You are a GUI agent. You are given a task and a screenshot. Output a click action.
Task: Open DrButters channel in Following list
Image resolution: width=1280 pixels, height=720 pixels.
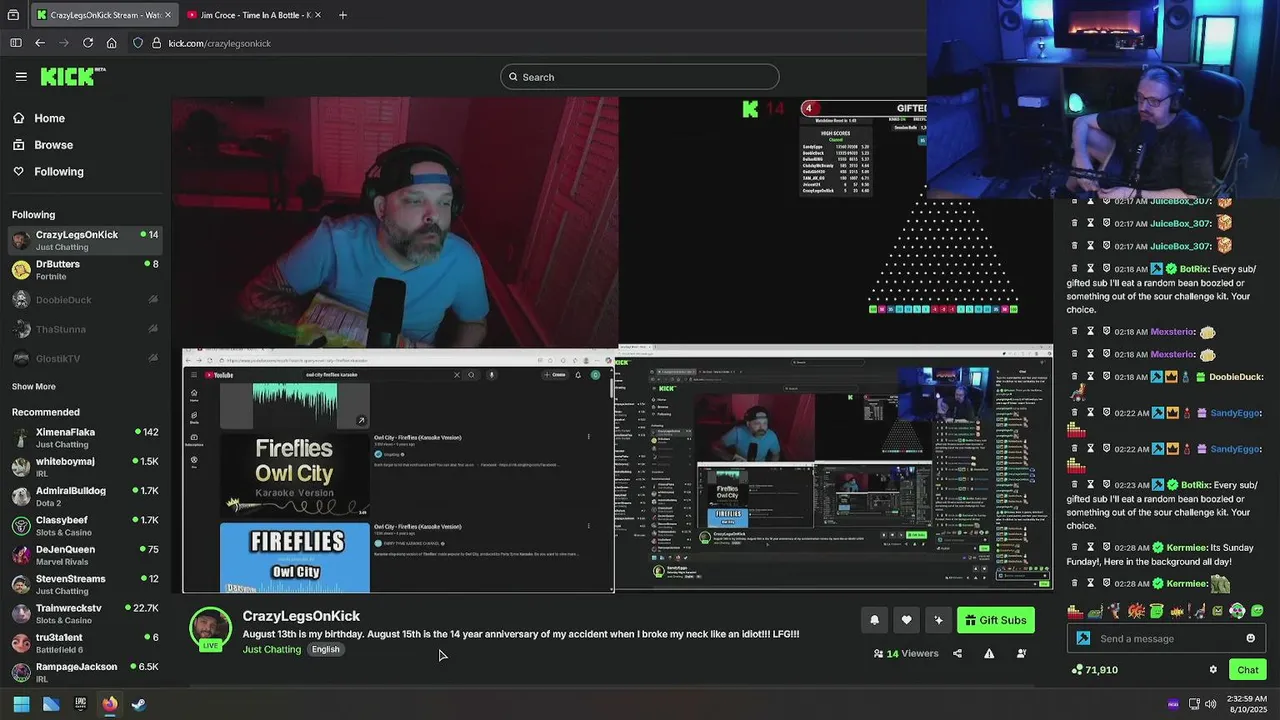coord(85,270)
